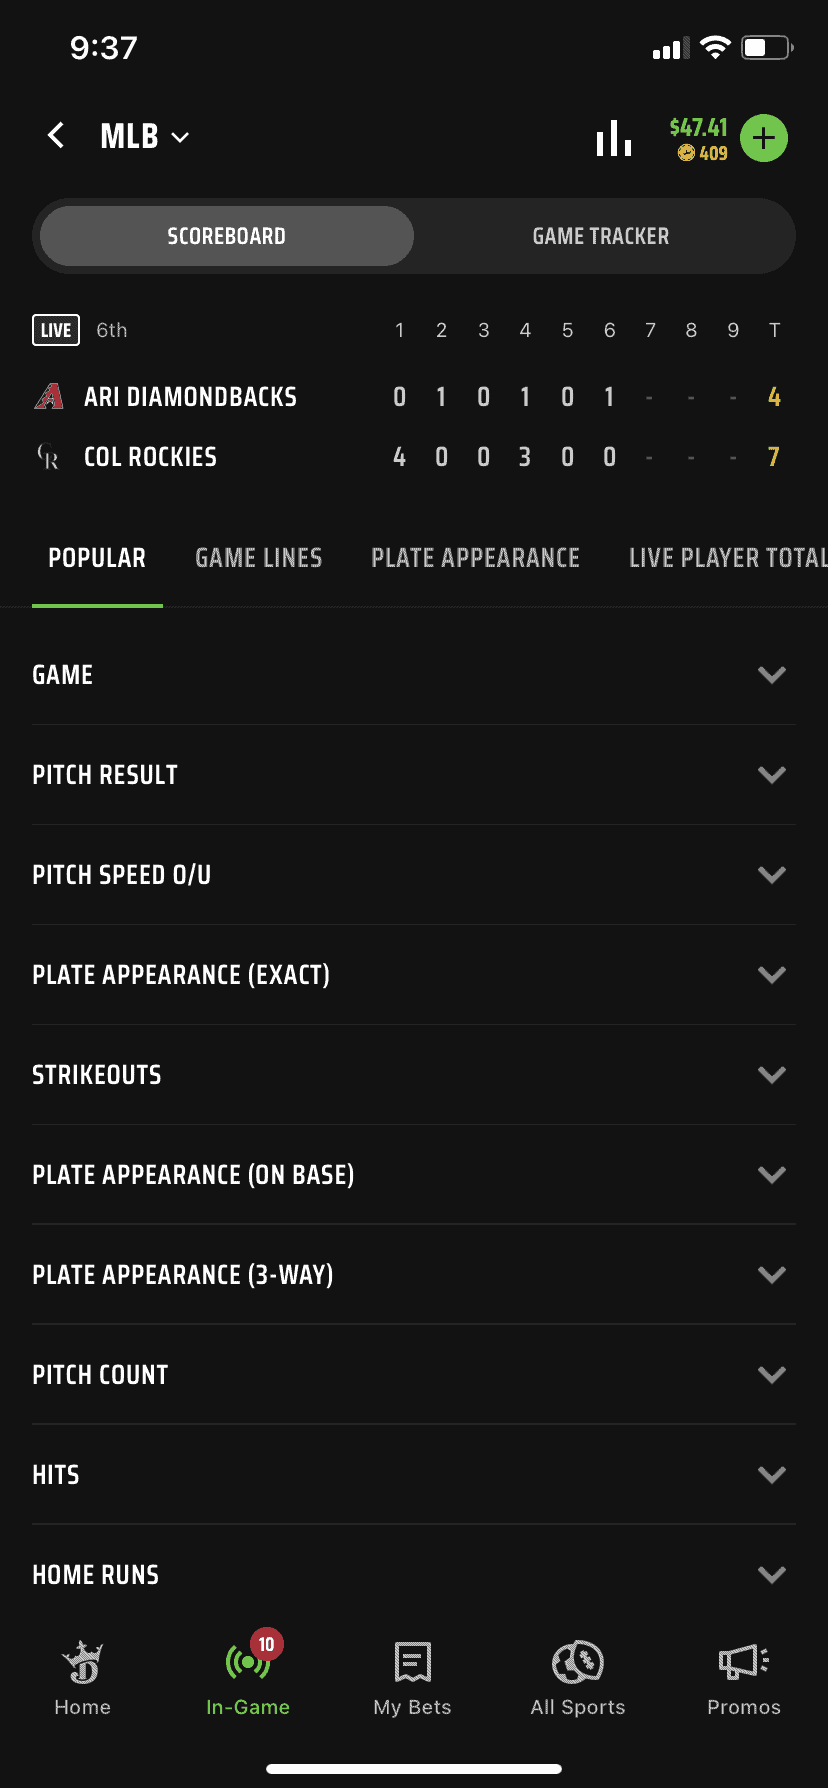Tap the $47.41 account balance
Screen dimensions: 828x1788
click(x=697, y=128)
